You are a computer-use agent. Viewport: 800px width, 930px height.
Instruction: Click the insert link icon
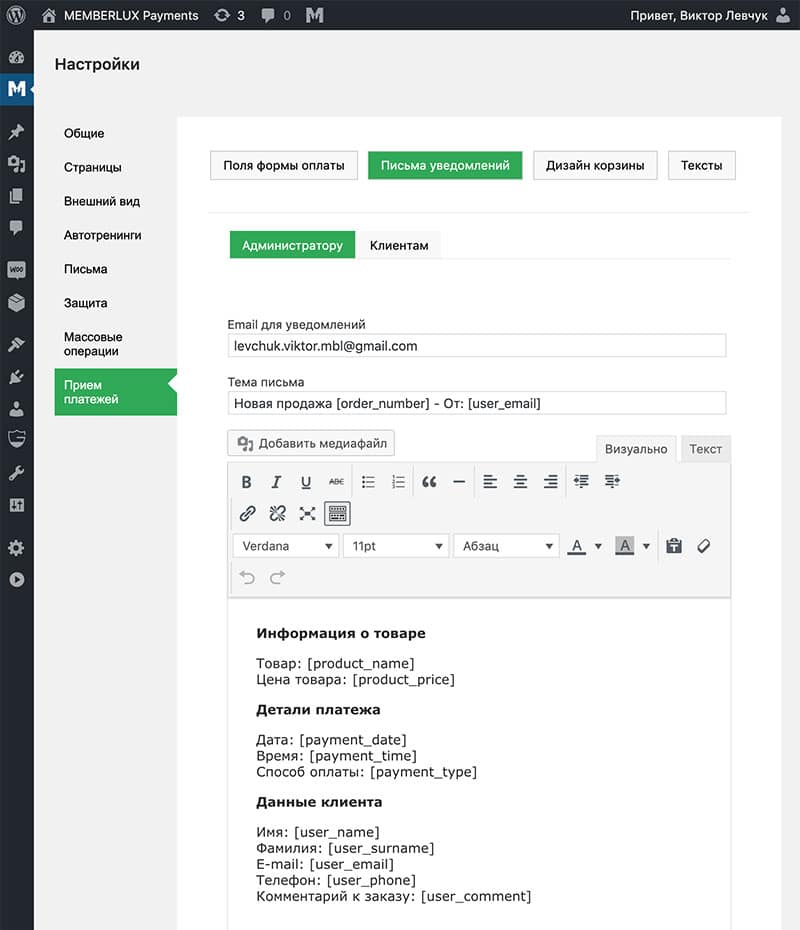(x=247, y=514)
